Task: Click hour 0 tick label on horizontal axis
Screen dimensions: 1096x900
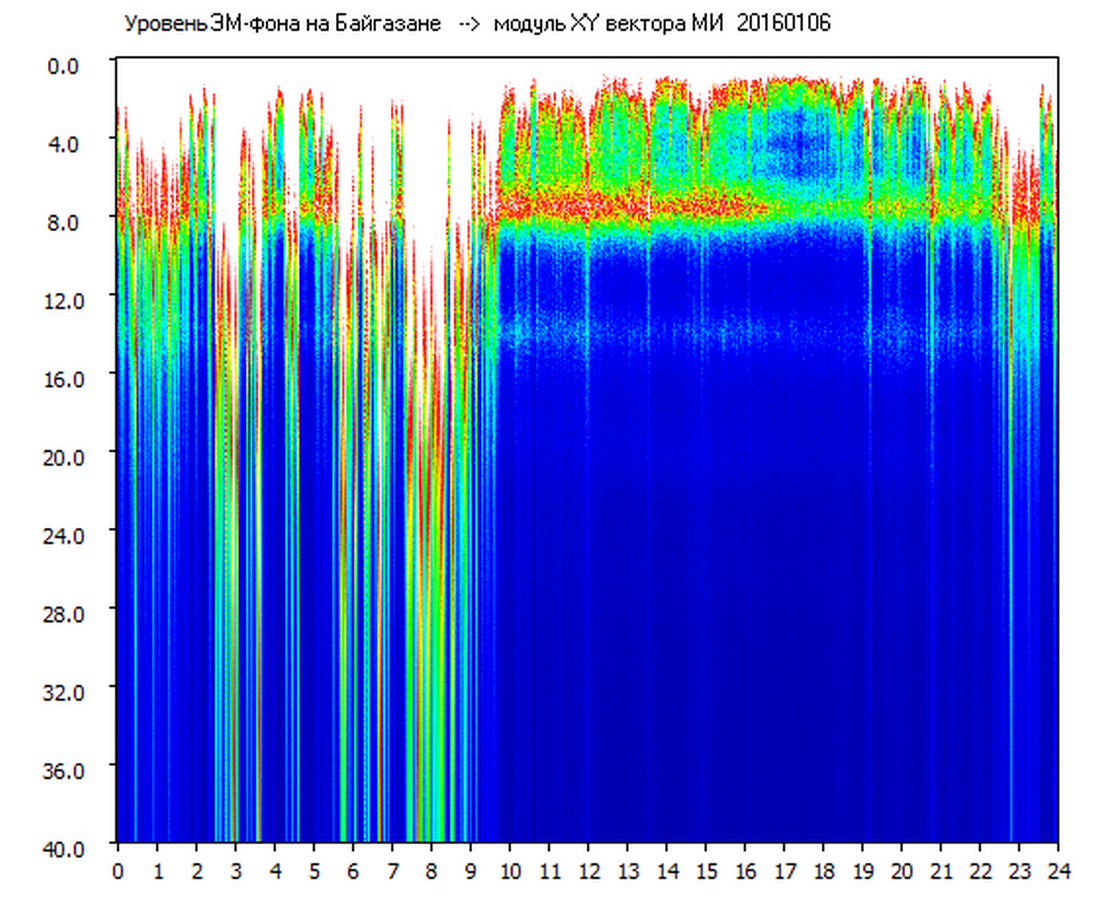Action: tap(118, 872)
